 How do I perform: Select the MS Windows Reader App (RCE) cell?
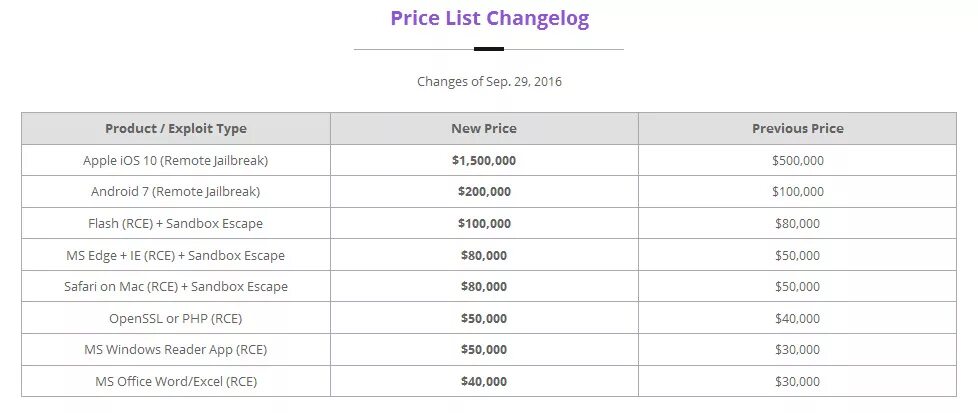click(176, 350)
